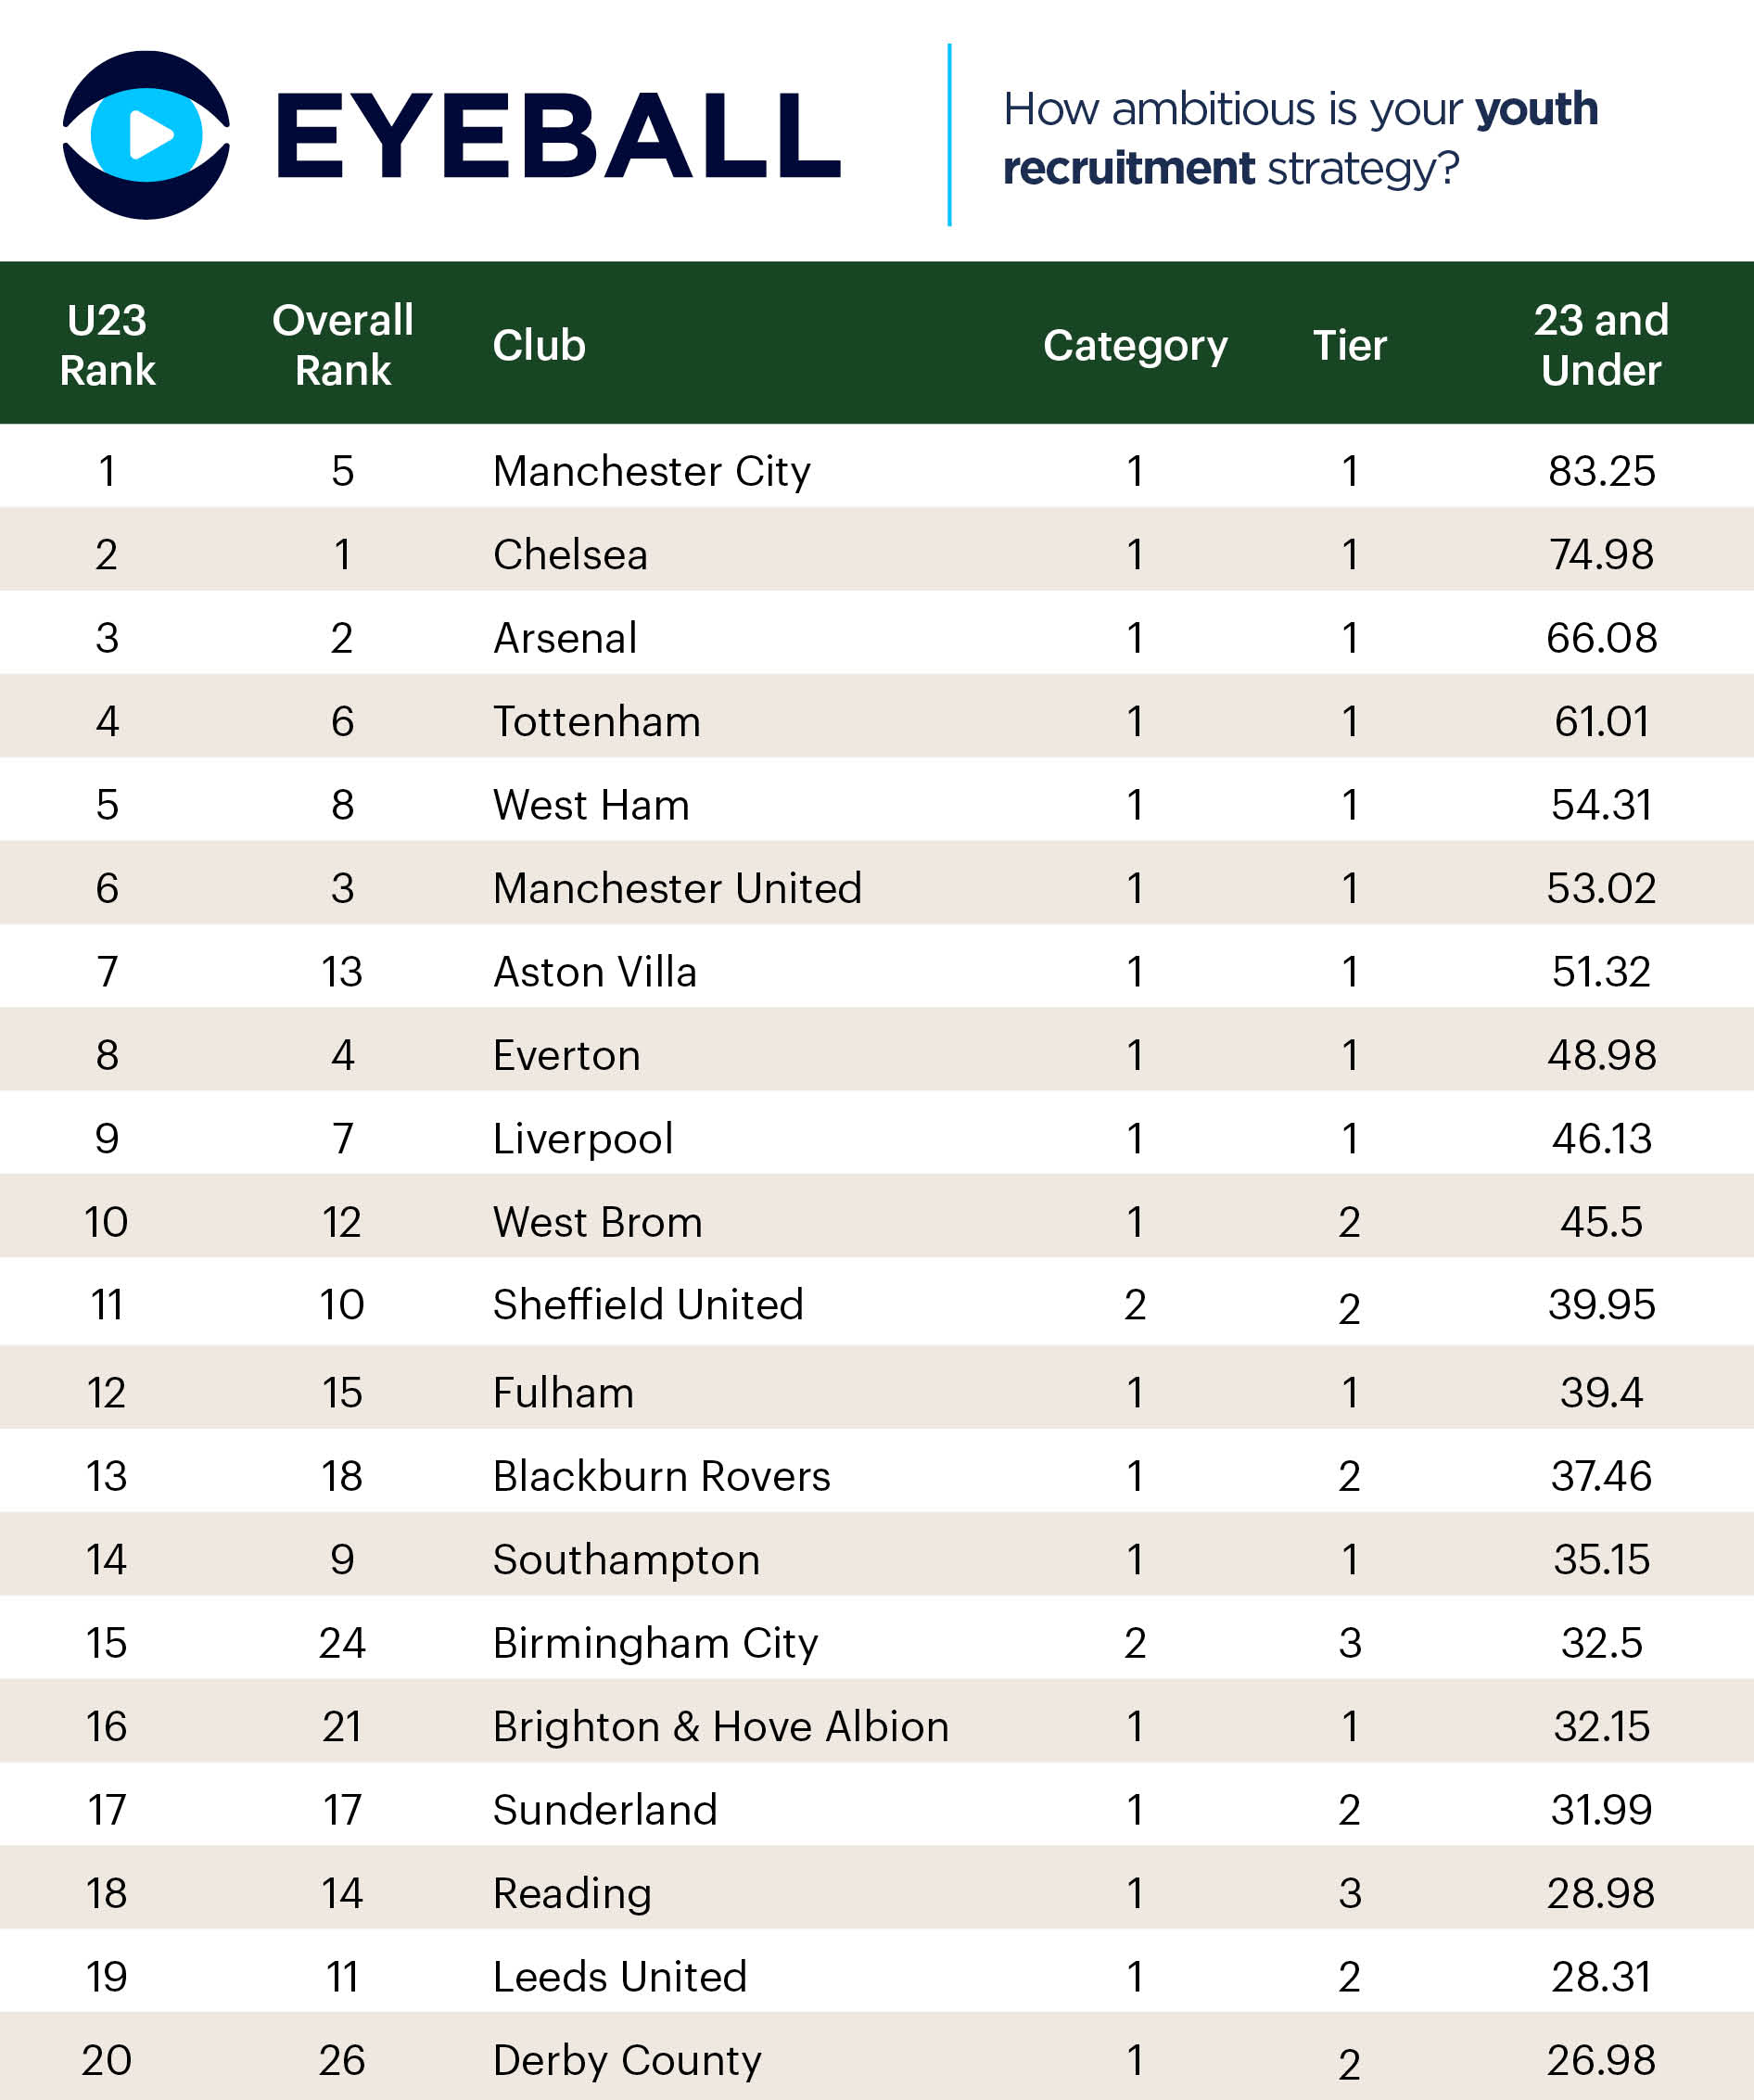Click the 'Club' column header
This screenshot has width=1754, height=2100.
pos(539,345)
